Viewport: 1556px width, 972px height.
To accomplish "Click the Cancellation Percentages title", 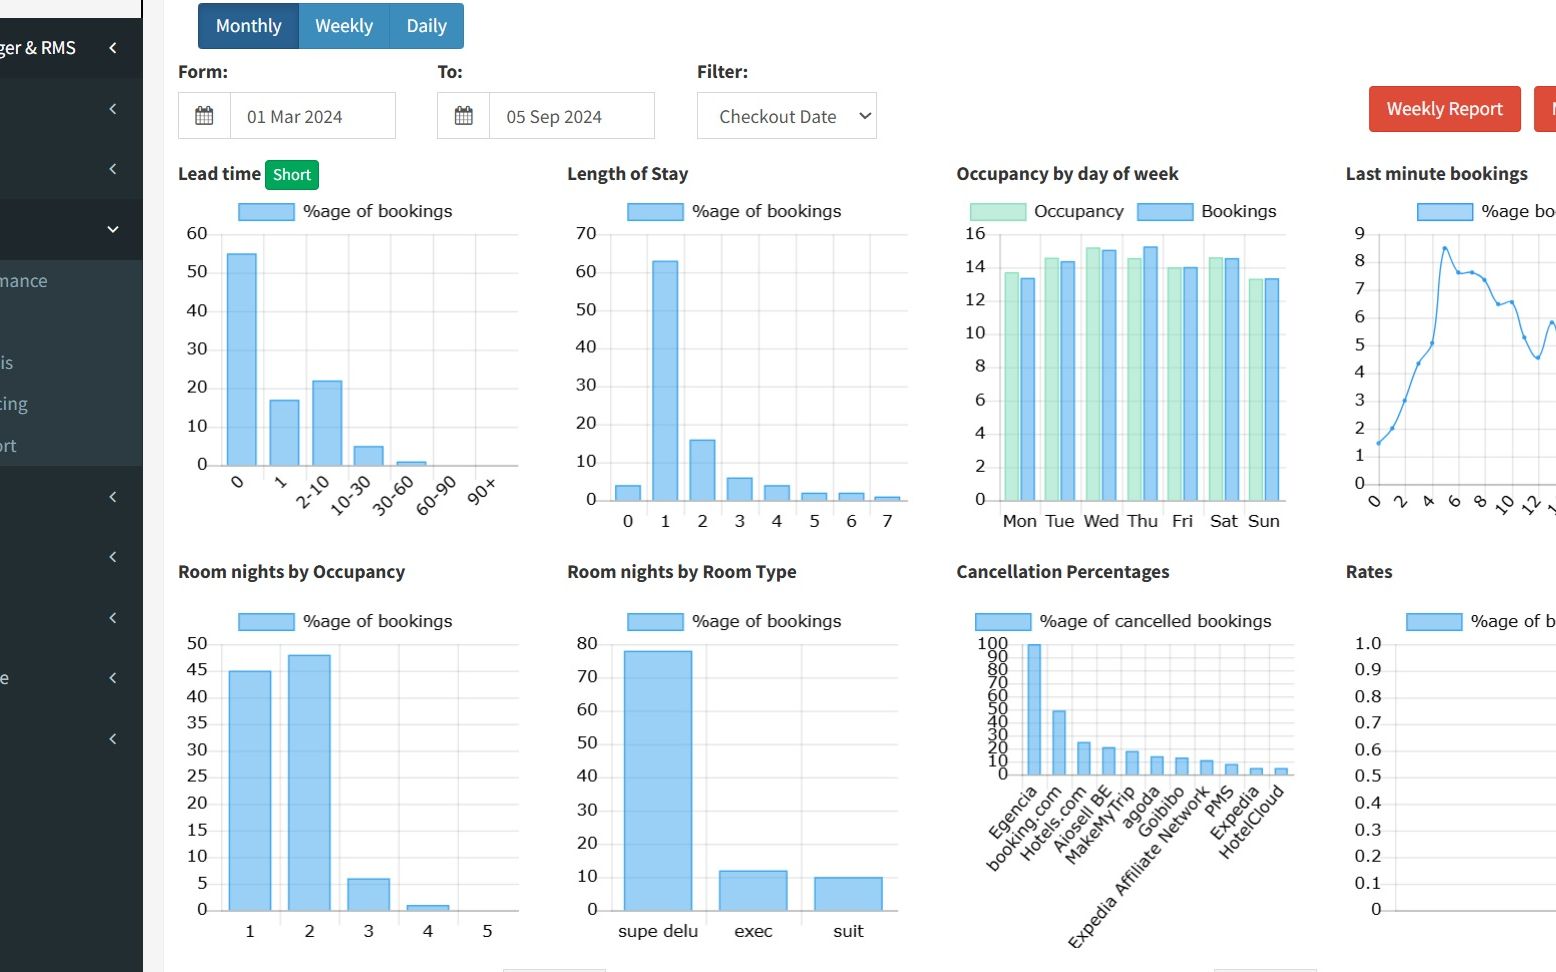I will pyautogui.click(x=1062, y=572).
